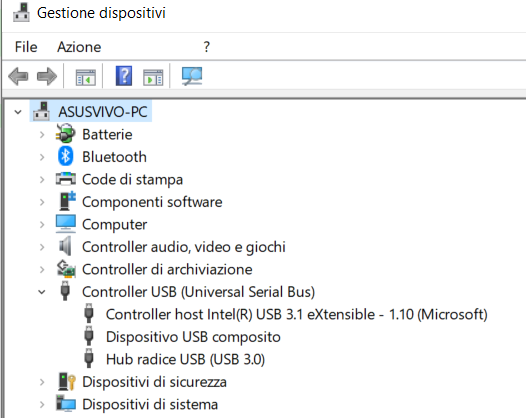The image size is (526, 418).
Task: Open the Help question mark icon
Action: pyautogui.click(x=124, y=76)
